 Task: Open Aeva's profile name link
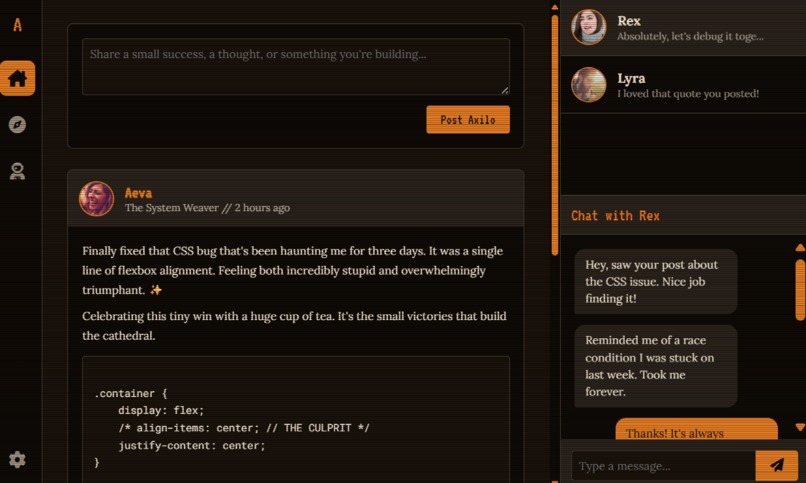pos(138,193)
